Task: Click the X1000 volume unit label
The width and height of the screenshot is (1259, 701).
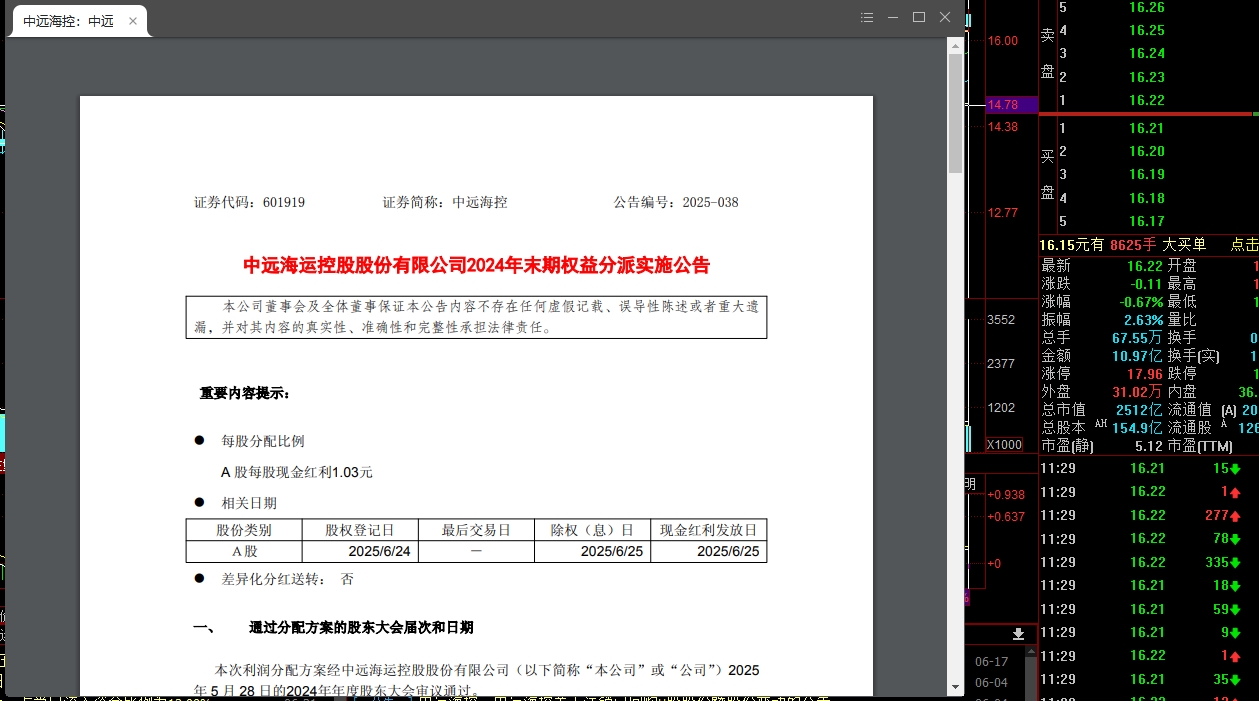Action: 1004,445
